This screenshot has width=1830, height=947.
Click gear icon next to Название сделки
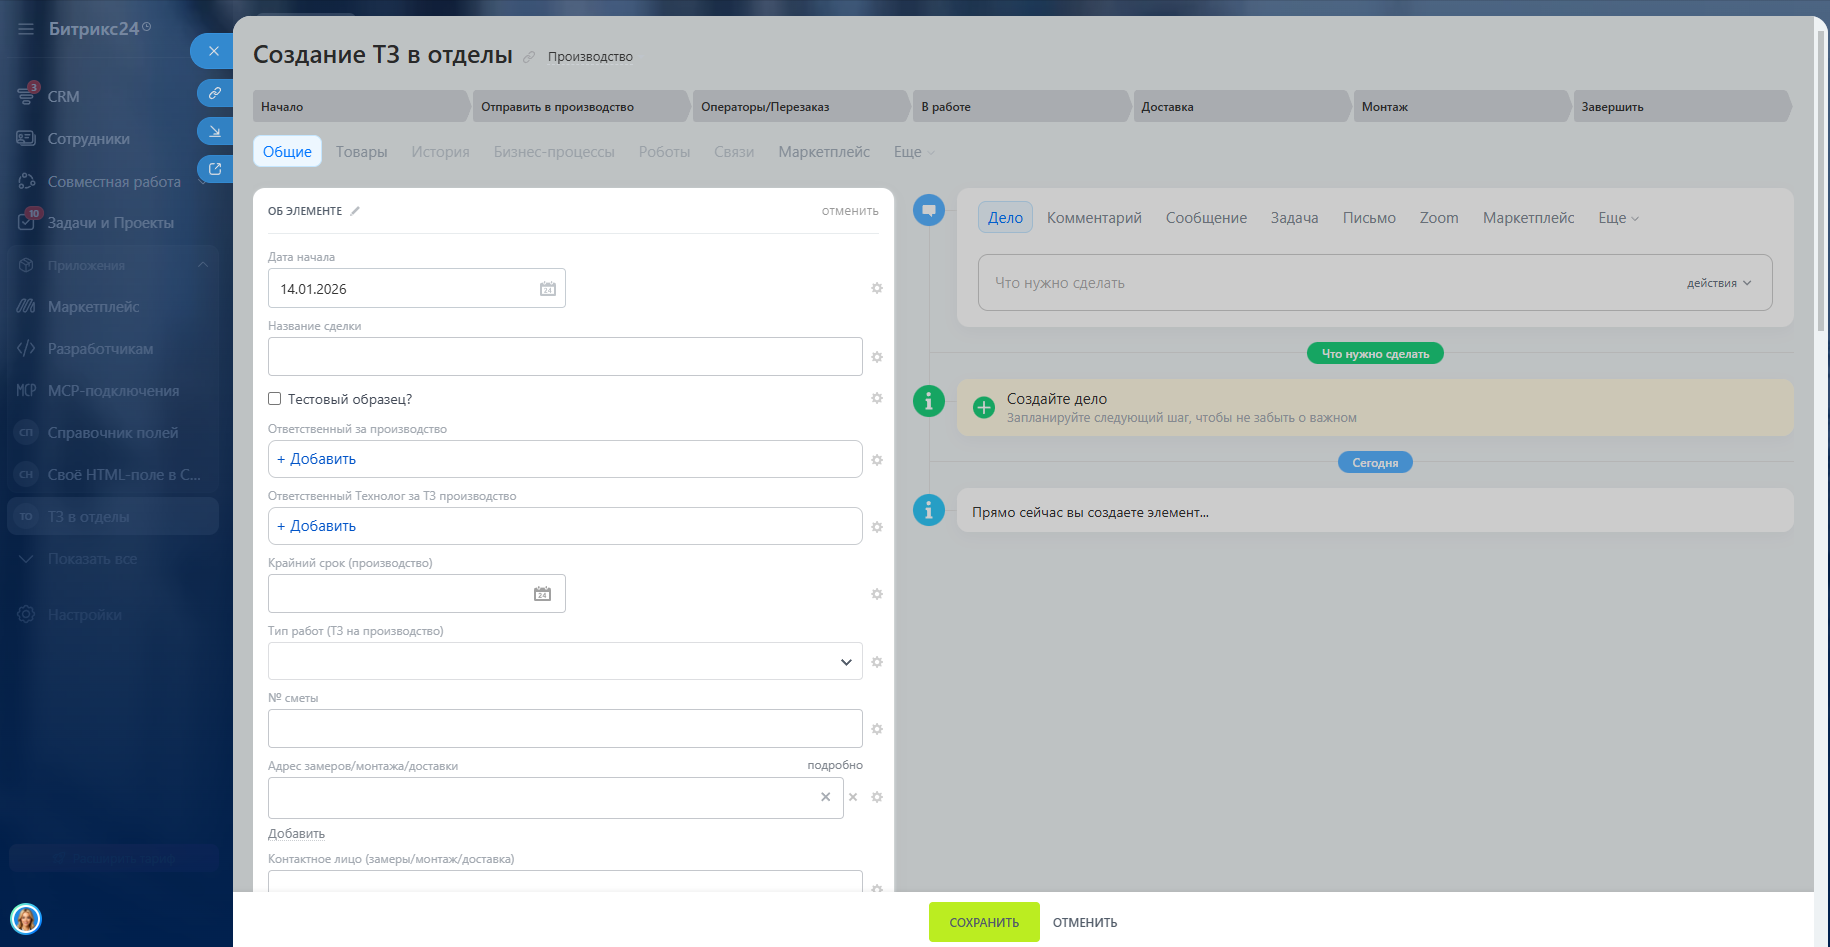tap(877, 357)
